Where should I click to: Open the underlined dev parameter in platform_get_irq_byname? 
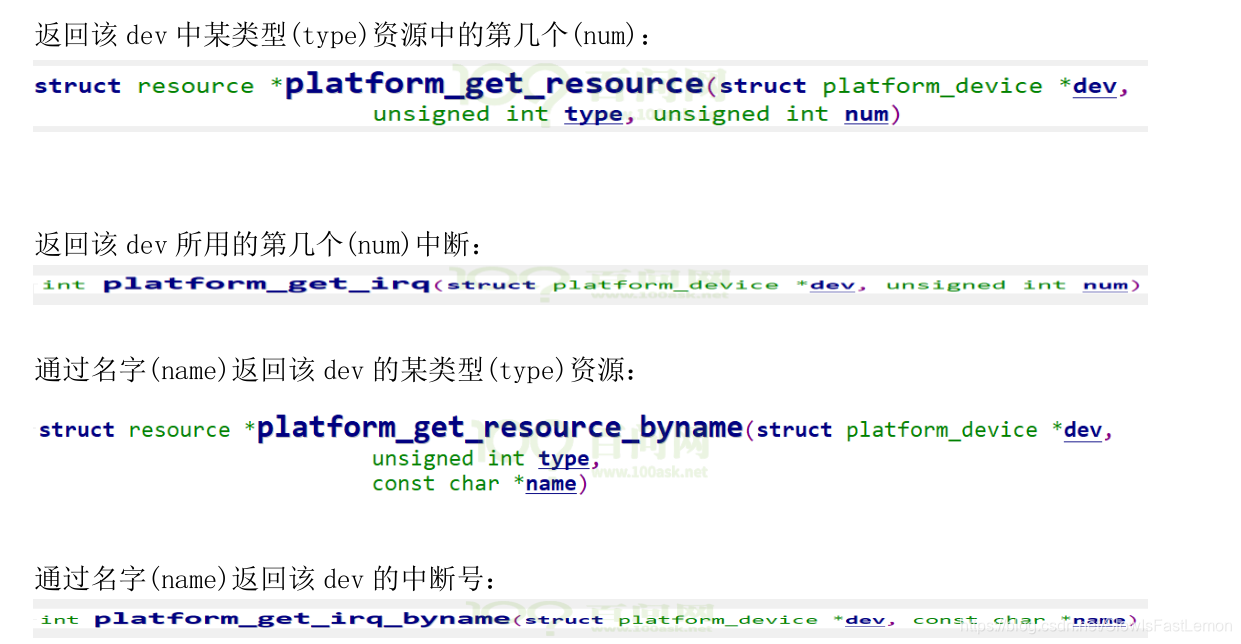tap(866, 620)
